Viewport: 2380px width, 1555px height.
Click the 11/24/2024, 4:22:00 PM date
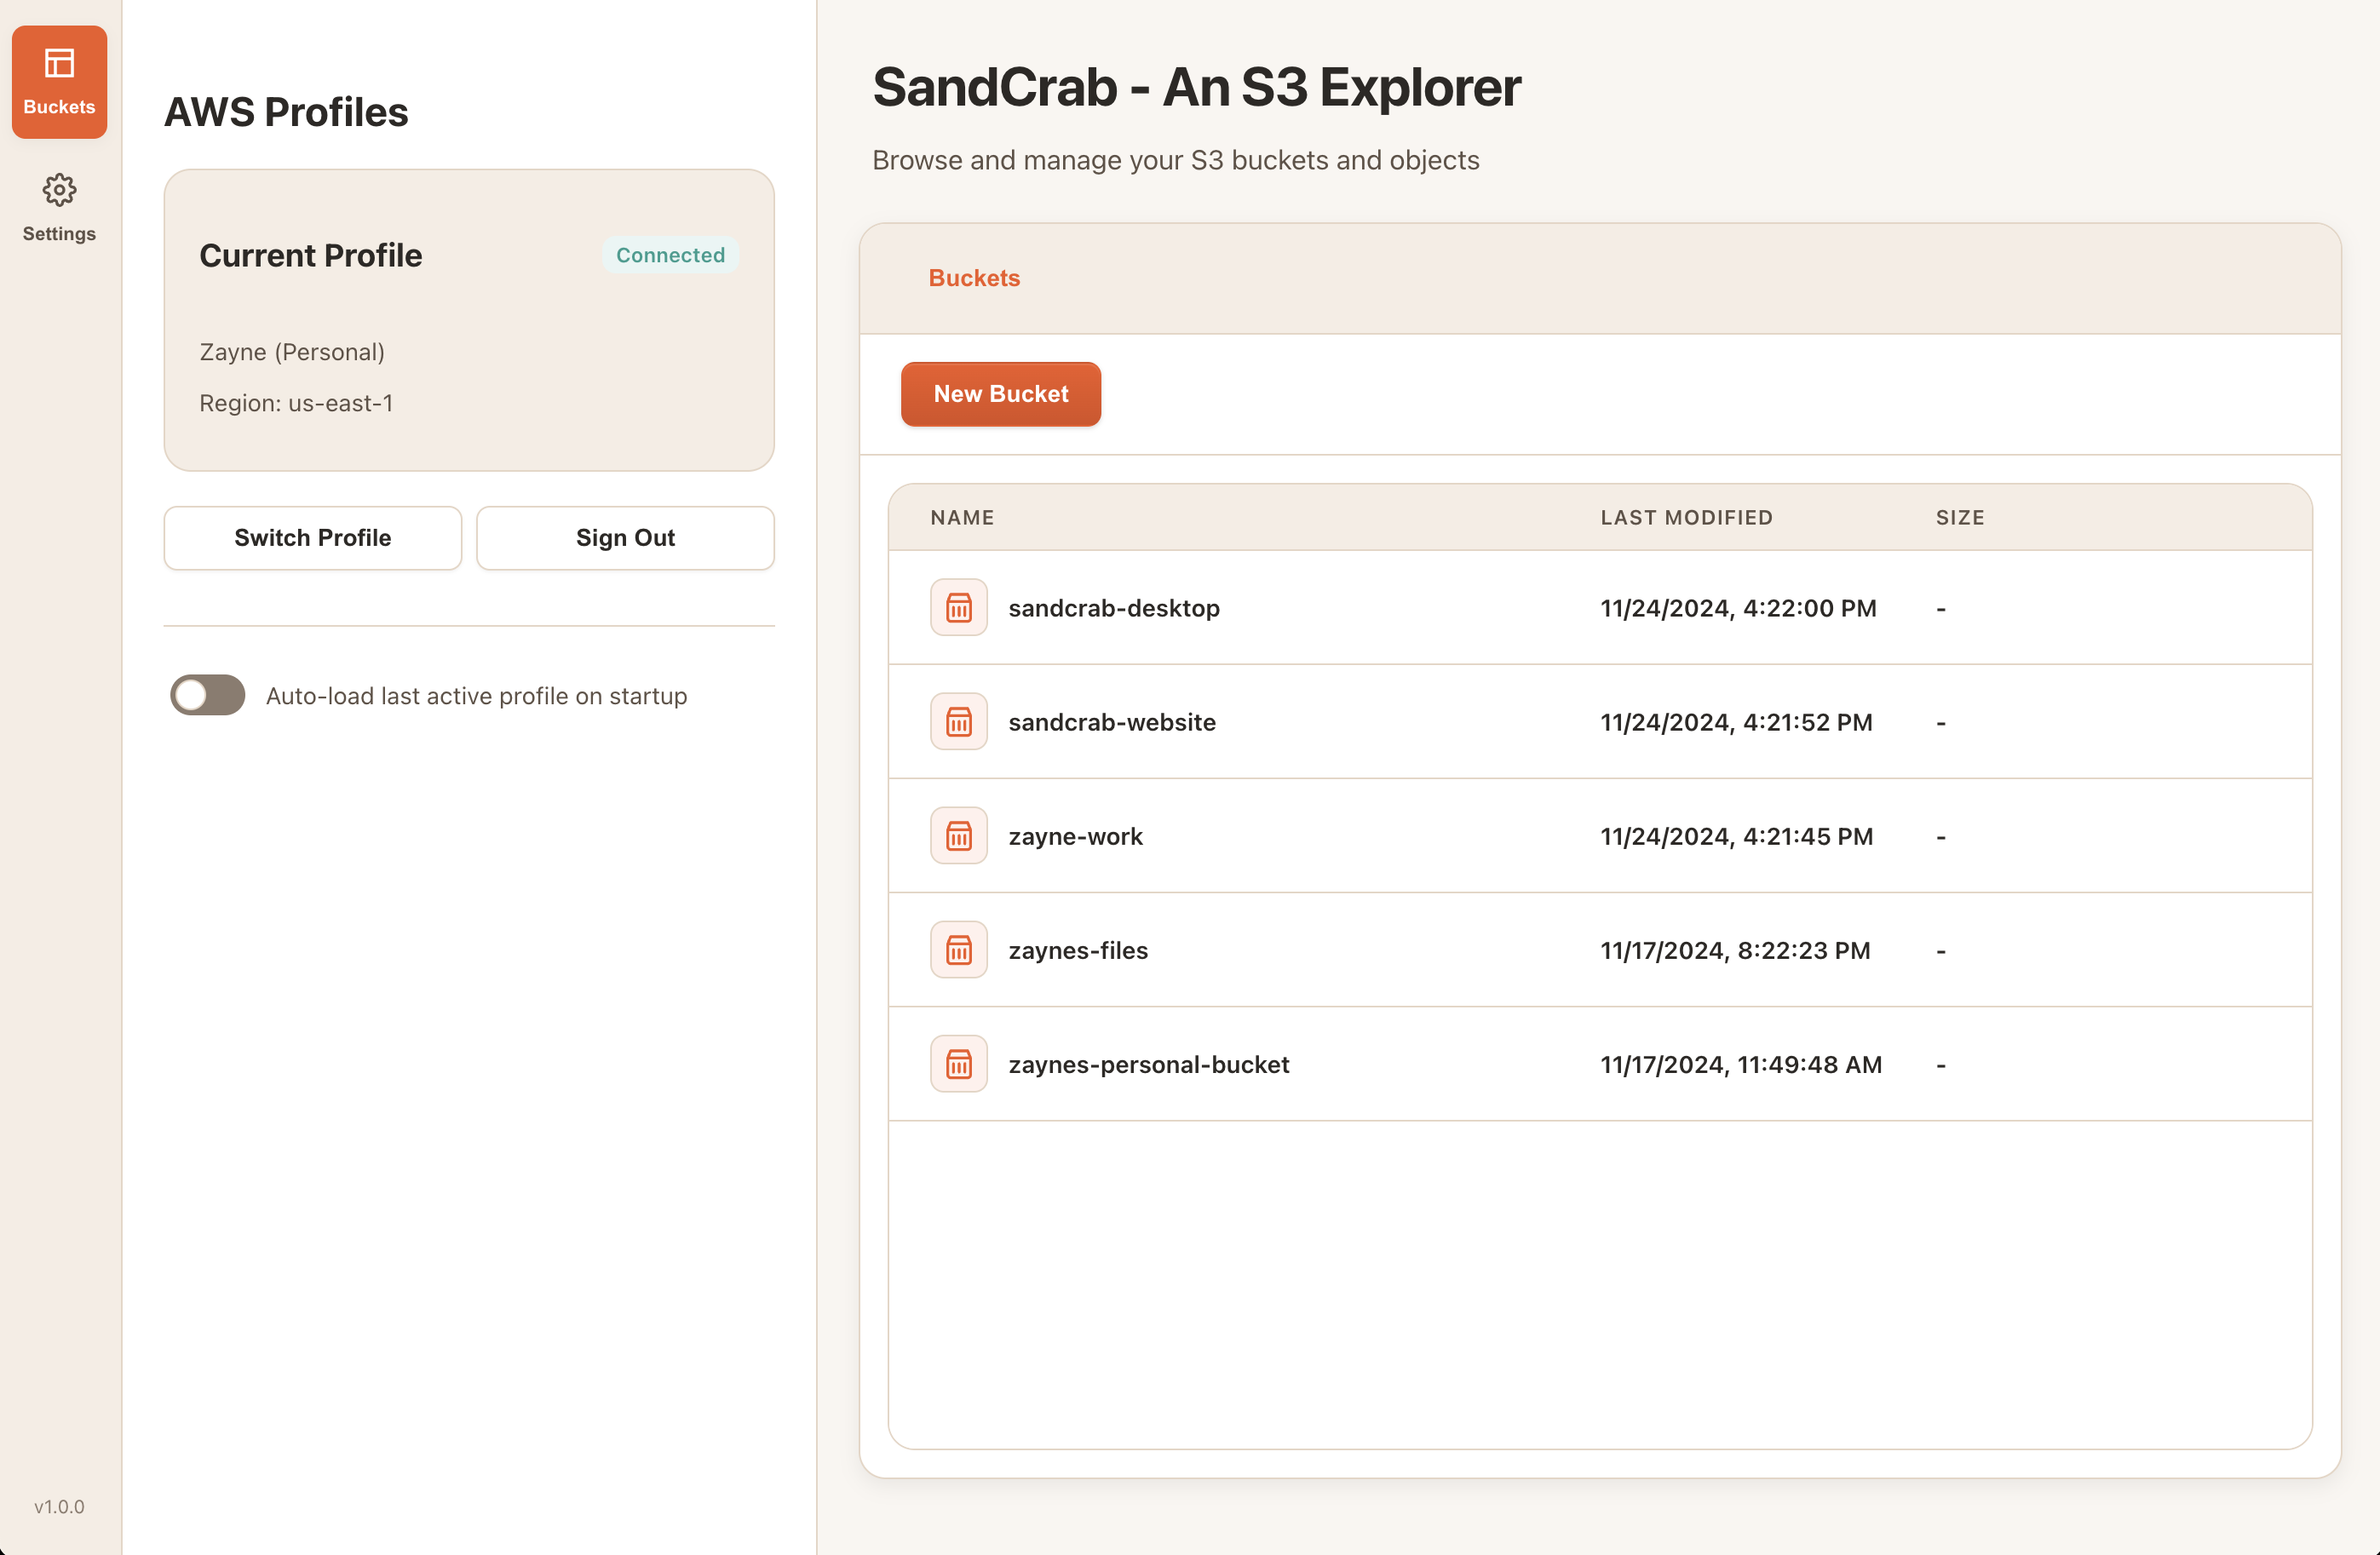[x=1738, y=608]
